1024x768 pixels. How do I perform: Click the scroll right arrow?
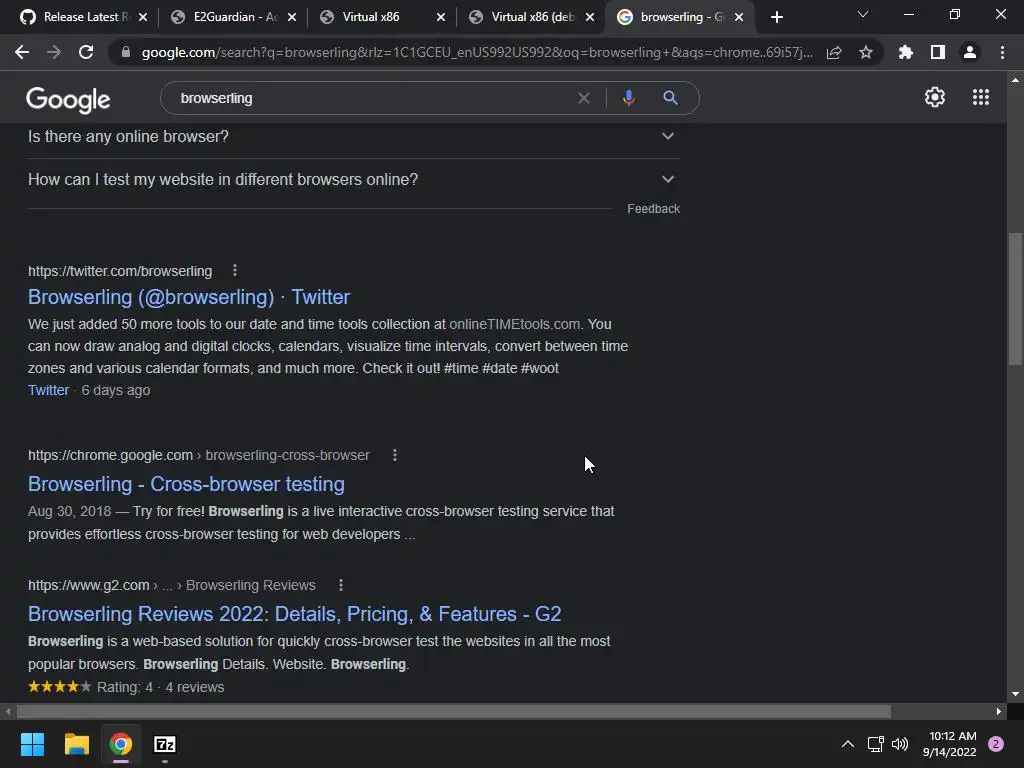click(x=999, y=711)
